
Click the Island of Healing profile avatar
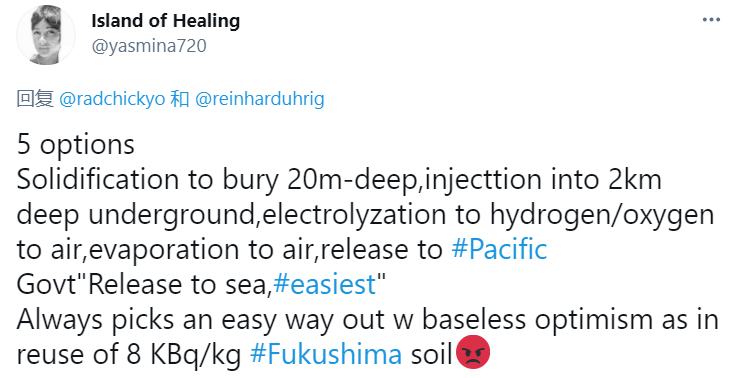46,35
